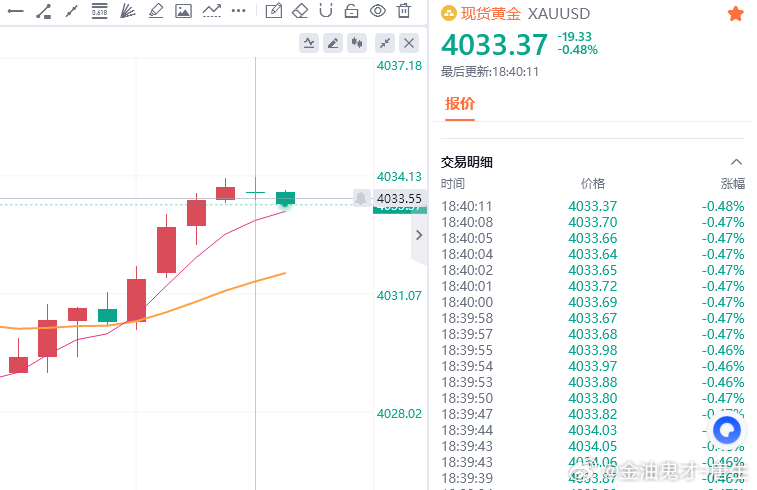Image resolution: width=757 pixels, height=490 pixels.
Task: Open the blue chat support bubble
Action: [x=727, y=430]
